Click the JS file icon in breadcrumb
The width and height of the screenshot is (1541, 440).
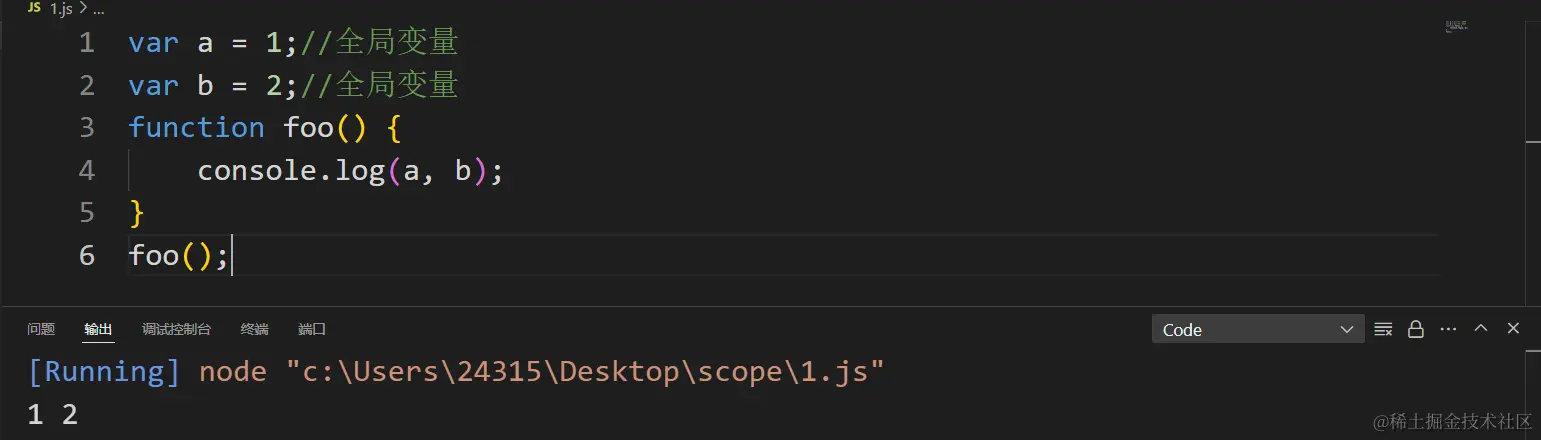(x=34, y=7)
